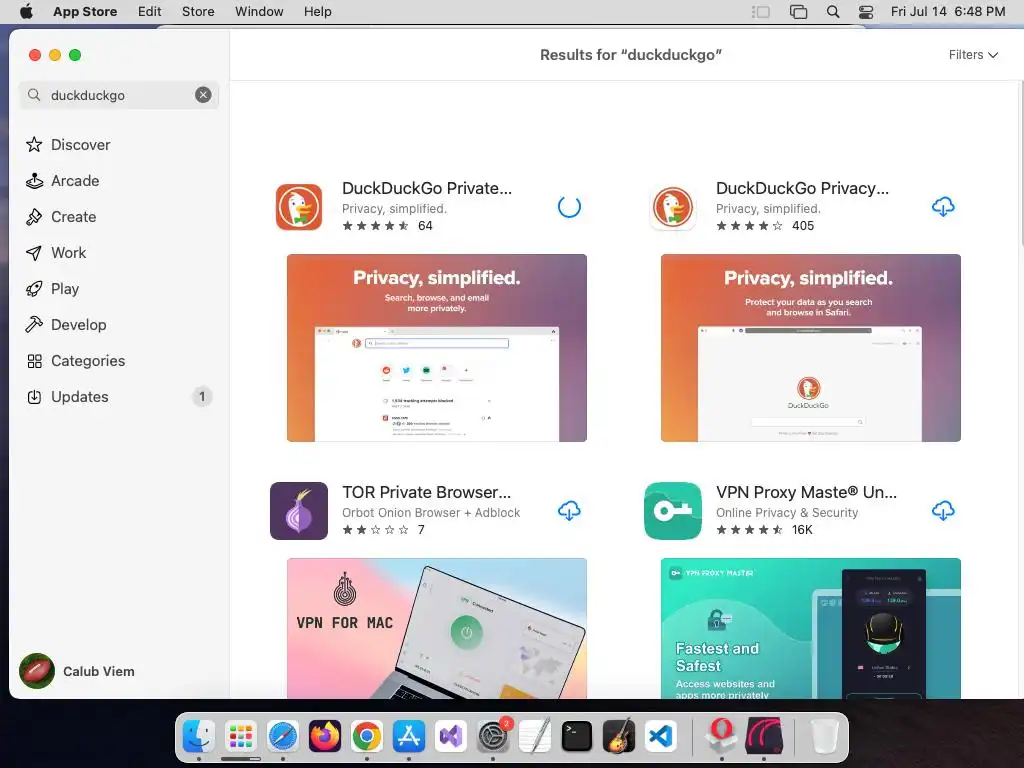Open TextEdit from the Dock

point(535,737)
